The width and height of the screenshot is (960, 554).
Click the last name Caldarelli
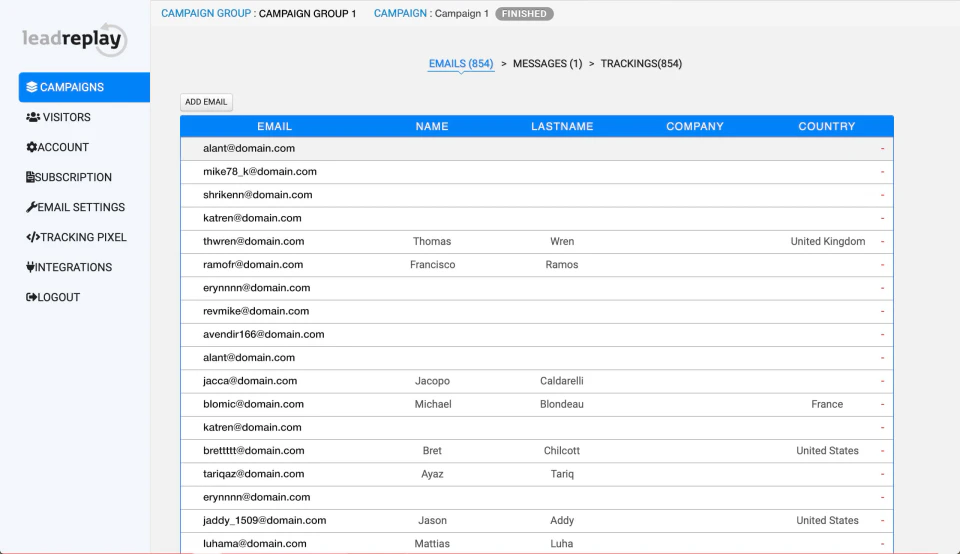pos(562,381)
